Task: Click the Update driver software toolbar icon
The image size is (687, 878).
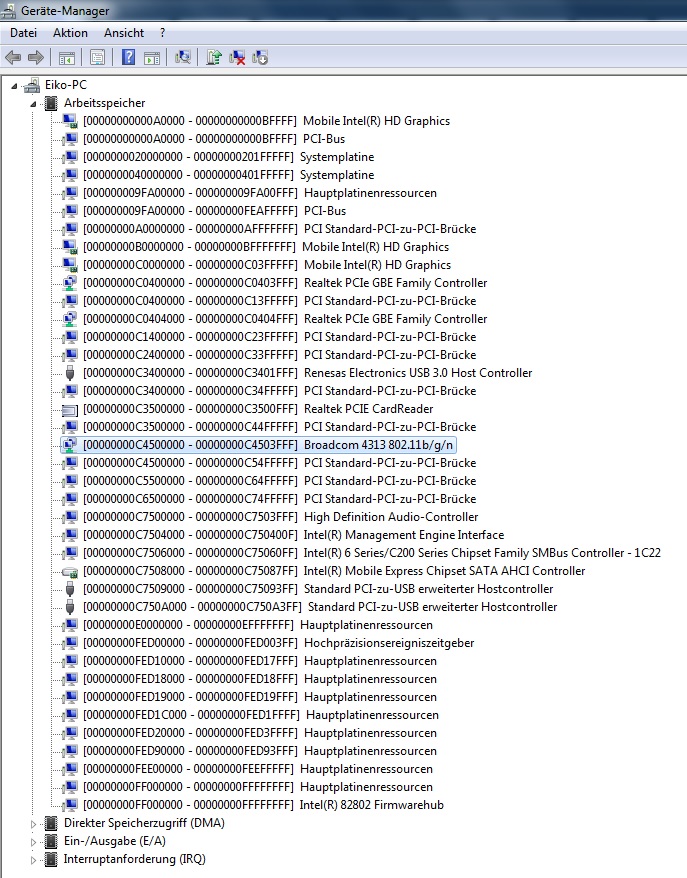Action: (214, 57)
